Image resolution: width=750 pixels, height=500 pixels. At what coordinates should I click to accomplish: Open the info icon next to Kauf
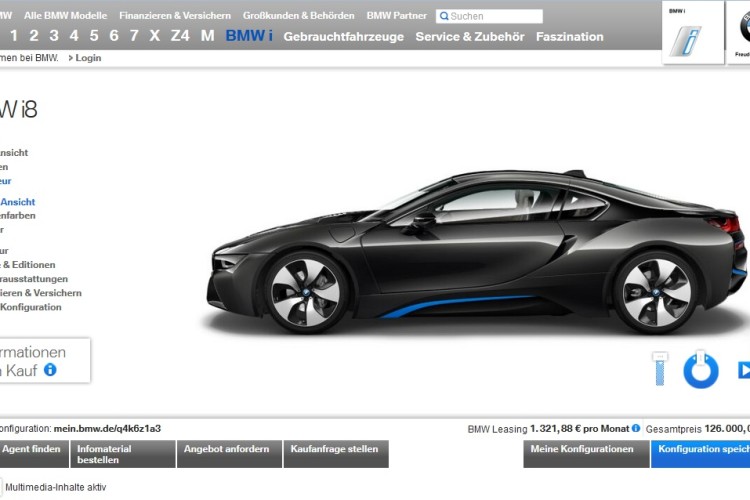pyautogui.click(x=50, y=370)
